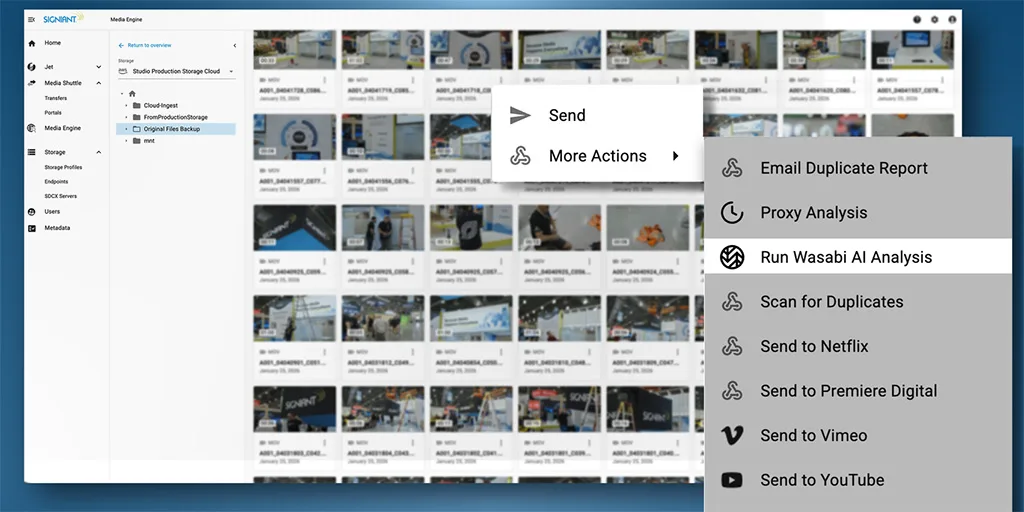
Task: Choose Send to Netflix from menu
Action: click(814, 347)
